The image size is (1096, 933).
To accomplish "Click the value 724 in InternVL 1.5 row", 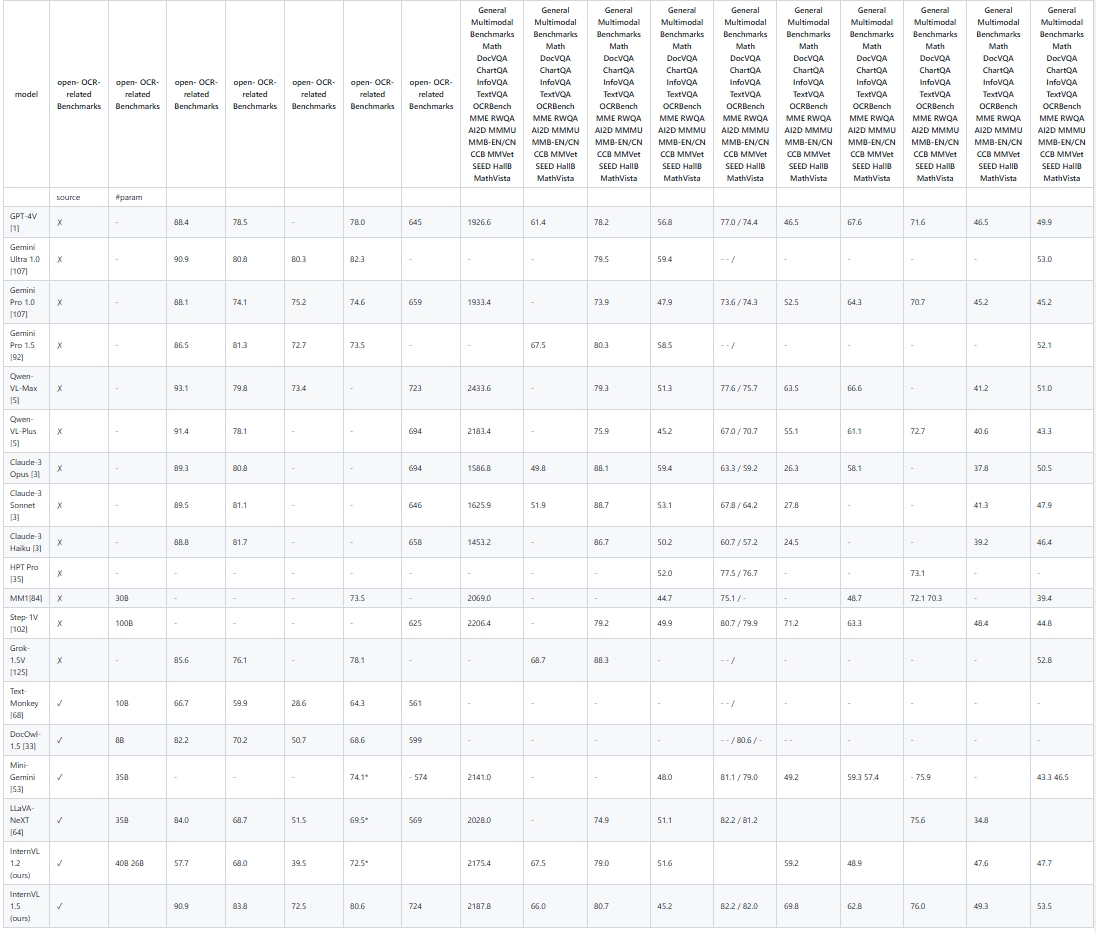I will tap(415, 906).
